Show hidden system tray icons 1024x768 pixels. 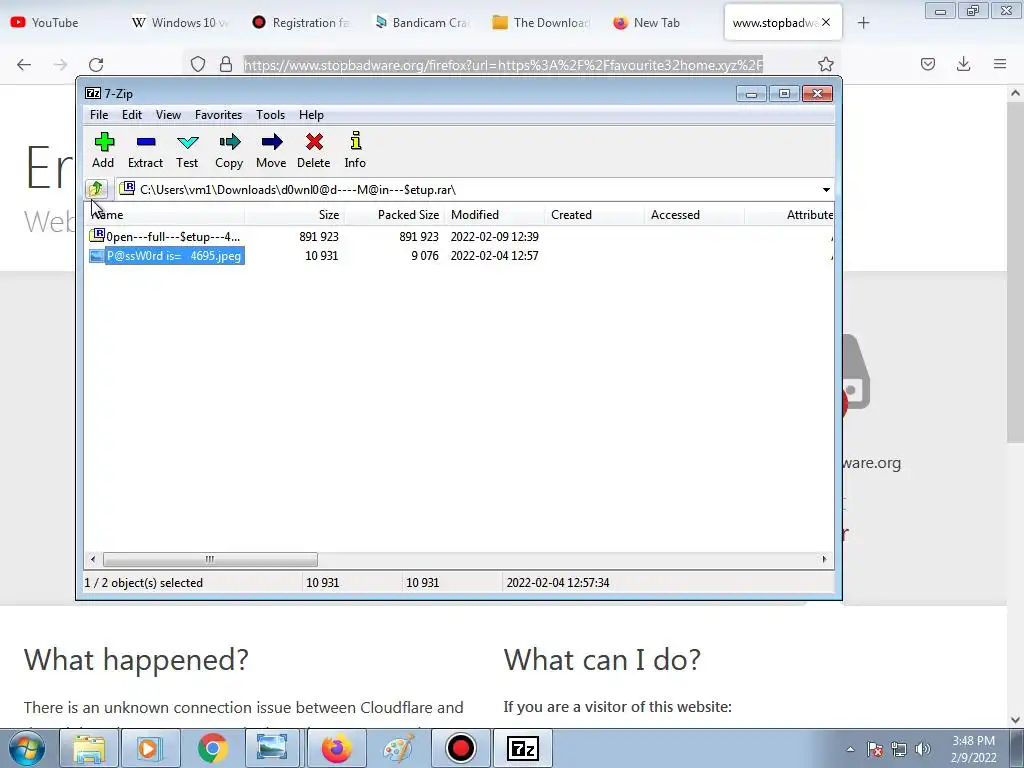[850, 749]
